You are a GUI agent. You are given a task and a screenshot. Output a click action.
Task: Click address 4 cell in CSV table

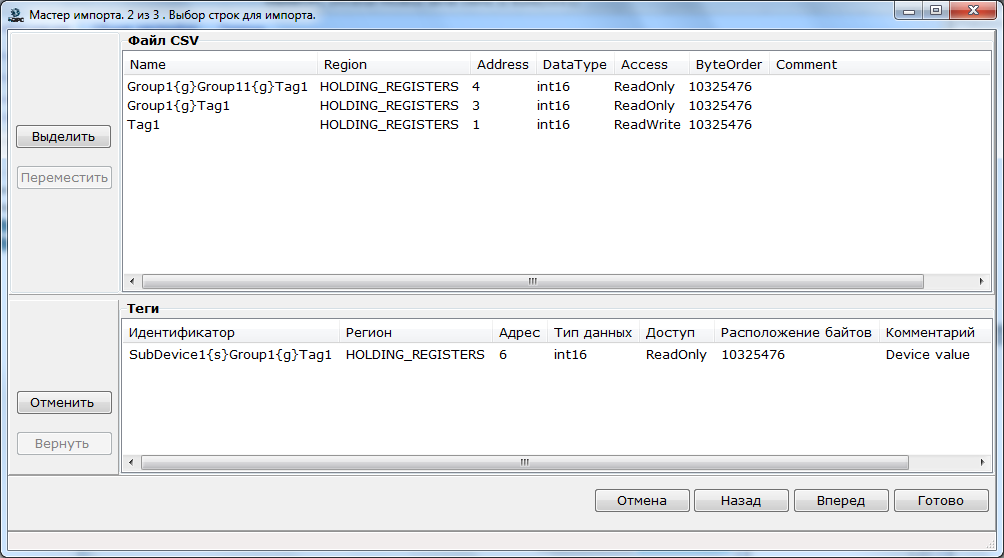point(476,86)
